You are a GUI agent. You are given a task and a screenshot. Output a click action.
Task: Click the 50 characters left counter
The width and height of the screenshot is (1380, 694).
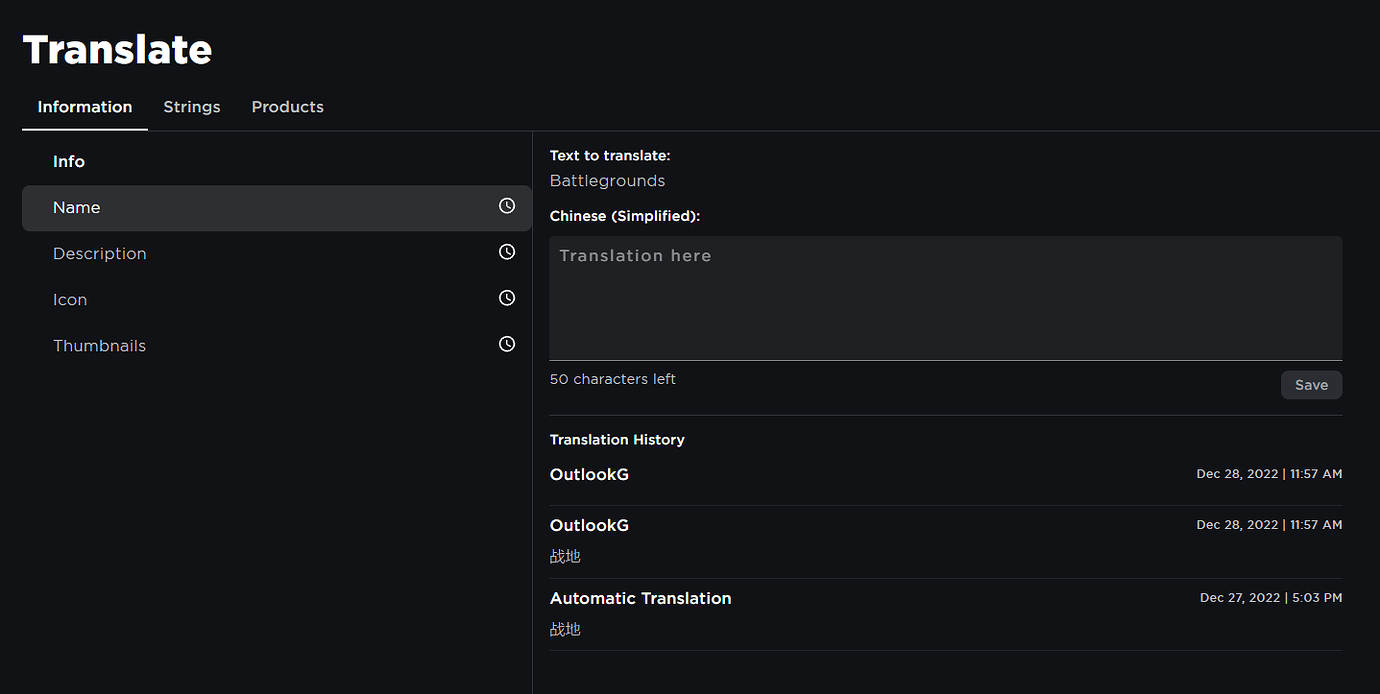point(612,379)
